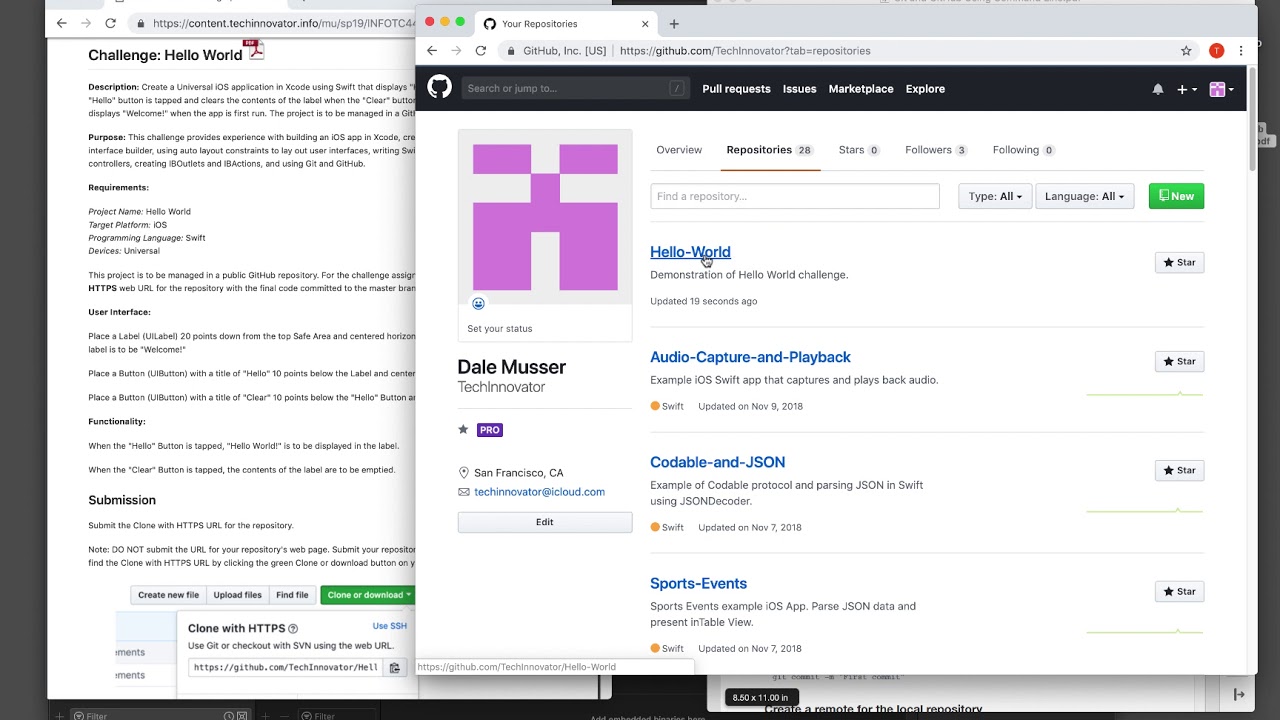The image size is (1280, 720).
Task: Open the notifications bell in GitHub header
Action: point(1158,89)
